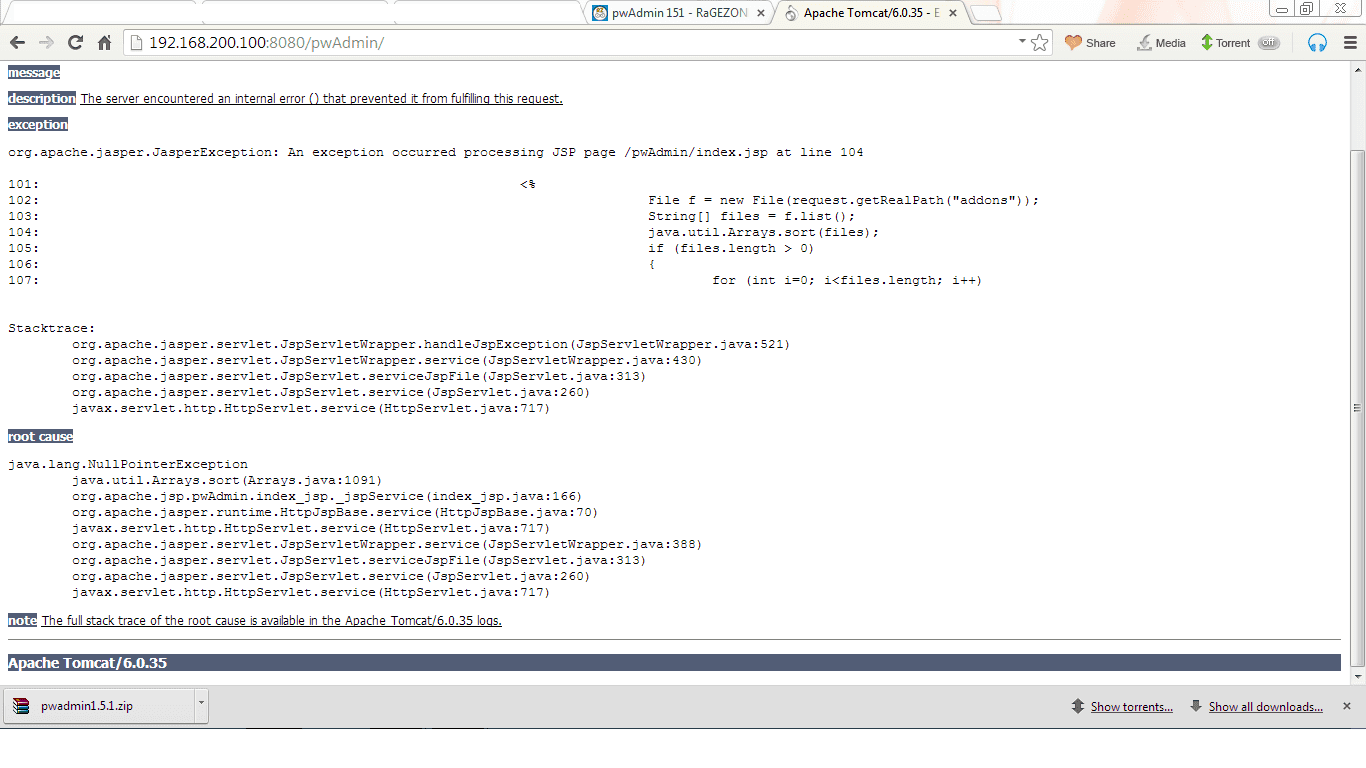The image size is (1366, 768).
Task: Click the 'exception' heading label
Action: [x=38, y=125]
